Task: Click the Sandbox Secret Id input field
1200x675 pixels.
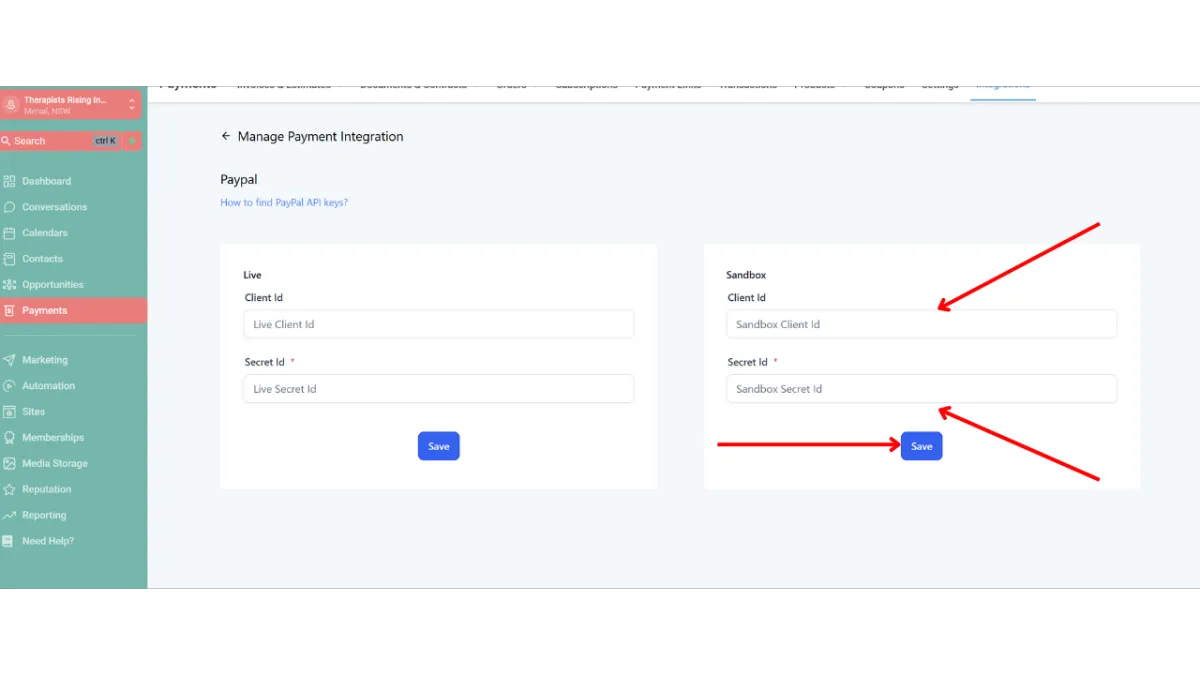Action: point(921,389)
